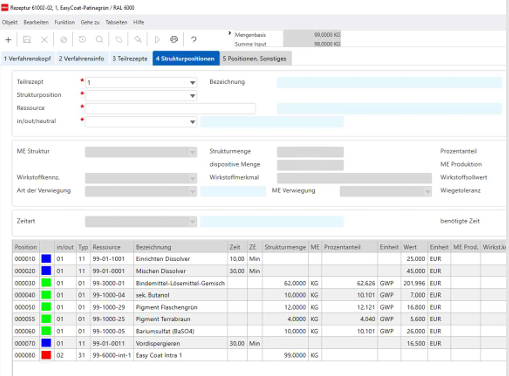Click resource code 99-6000-int-1
This screenshot has width=509, height=376.
(x=112, y=355)
